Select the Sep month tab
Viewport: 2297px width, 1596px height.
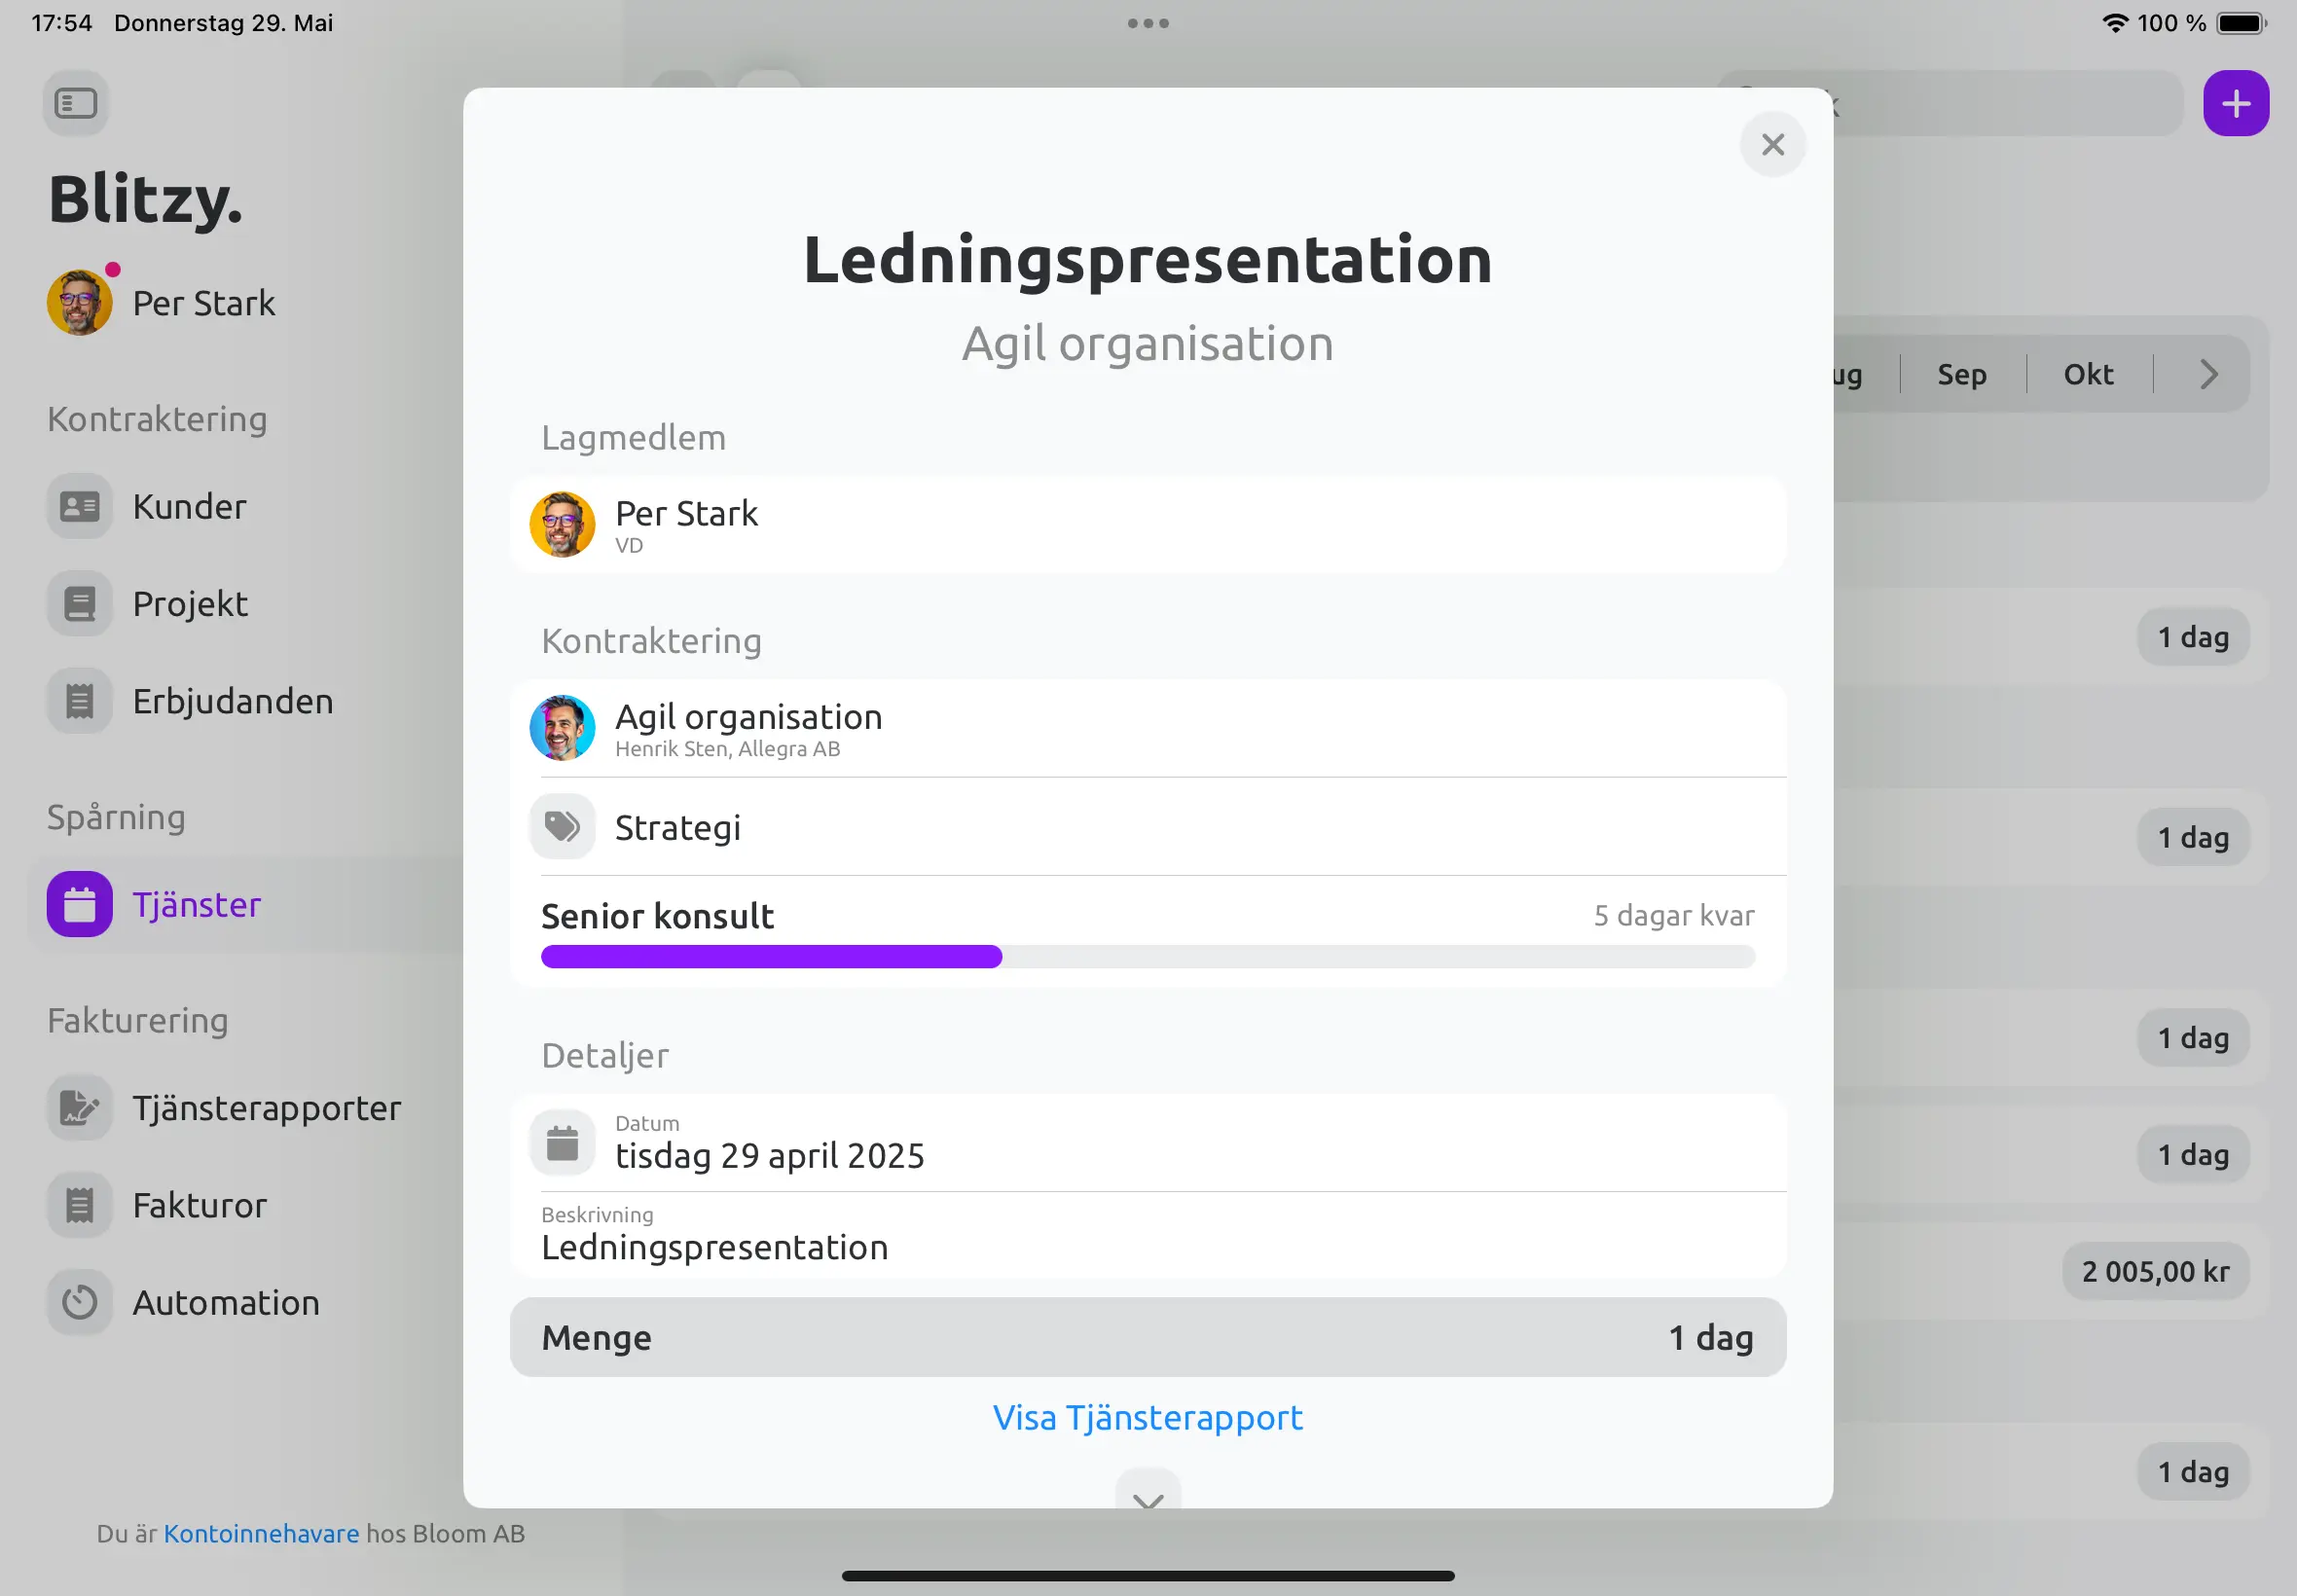tap(1961, 374)
